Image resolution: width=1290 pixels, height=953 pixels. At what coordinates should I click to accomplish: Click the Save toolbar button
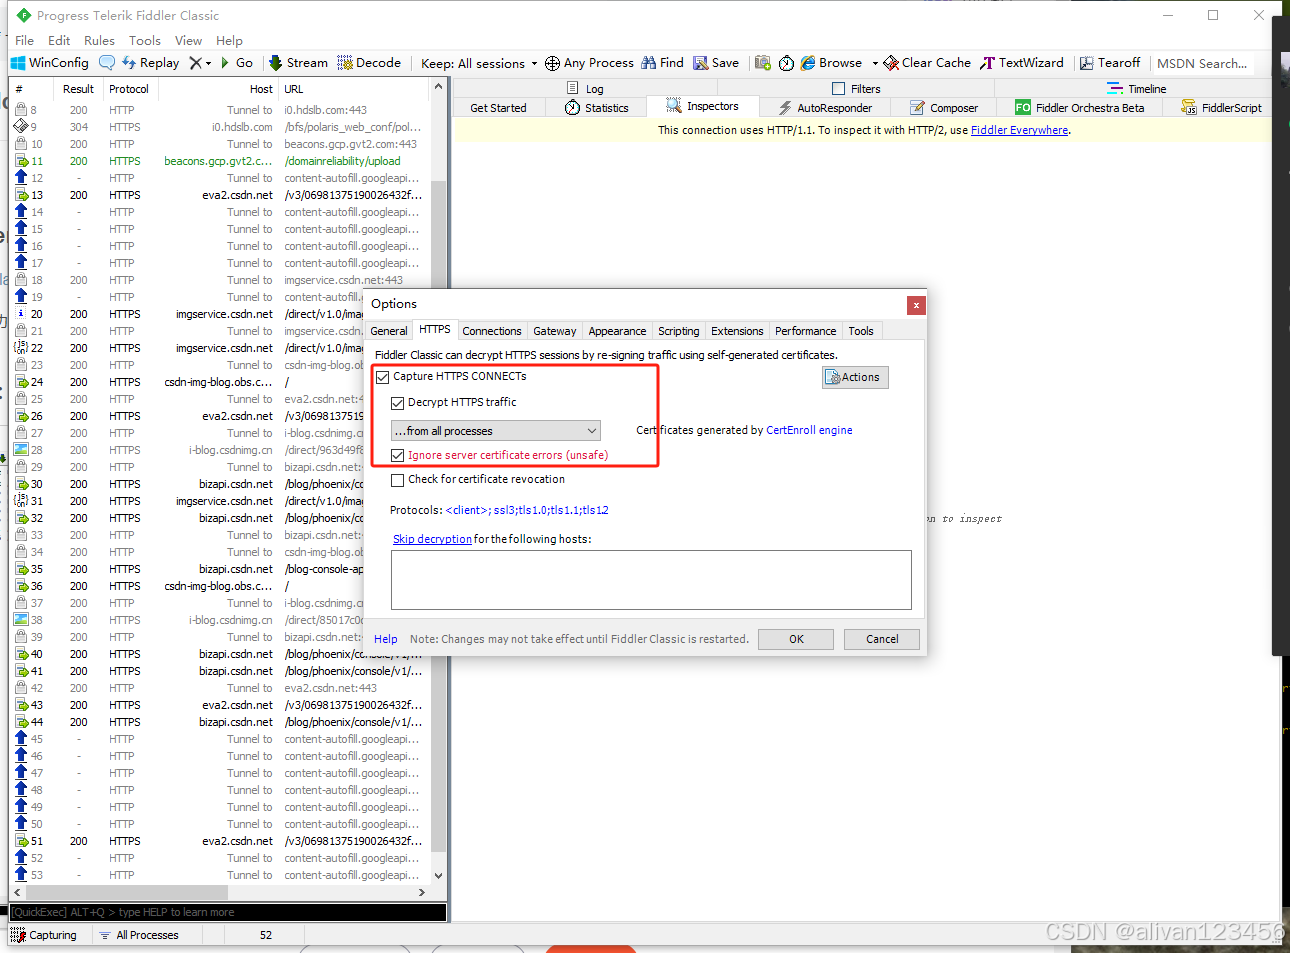click(x=716, y=63)
